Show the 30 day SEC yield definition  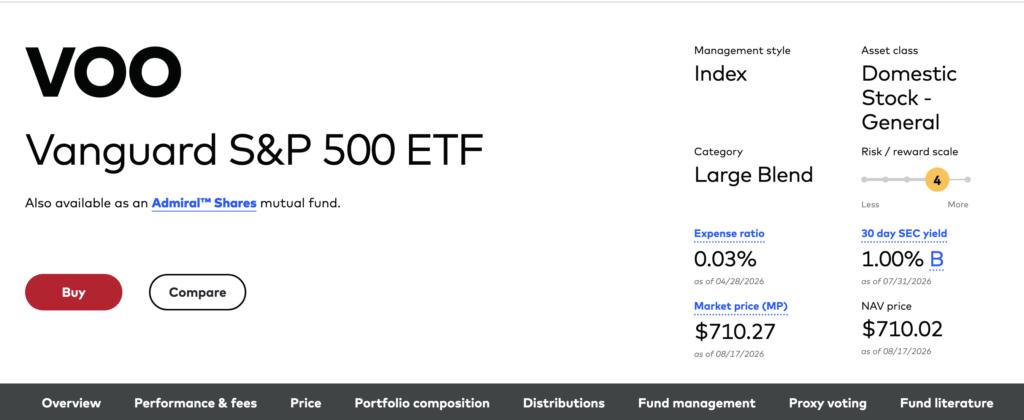coord(904,234)
